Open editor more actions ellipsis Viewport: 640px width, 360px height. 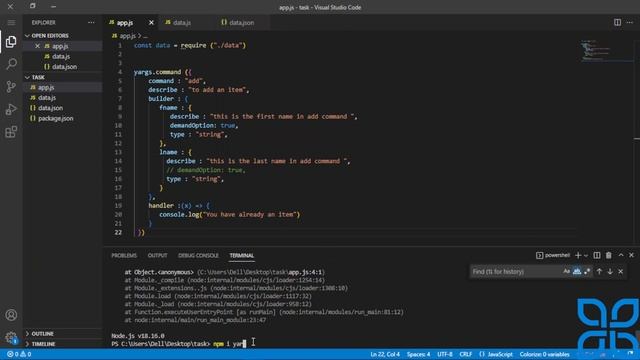pos(630,22)
